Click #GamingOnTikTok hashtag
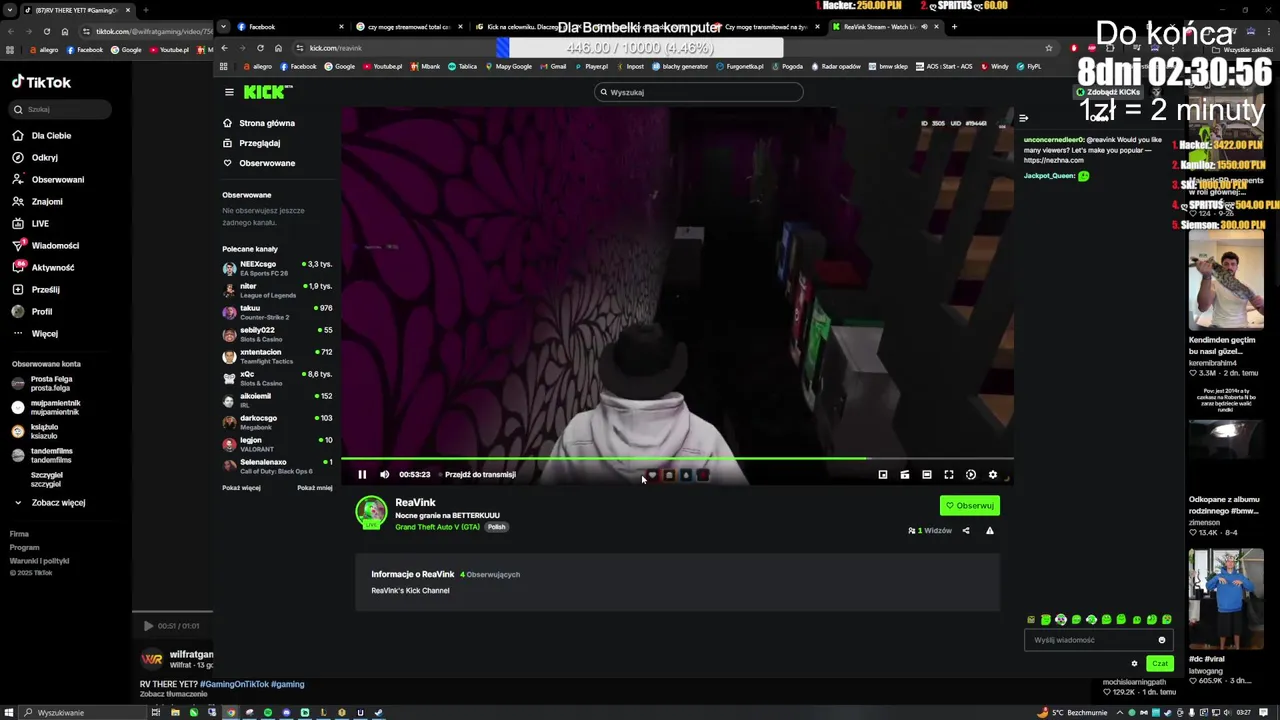Image resolution: width=1280 pixels, height=720 pixels. (x=233, y=684)
